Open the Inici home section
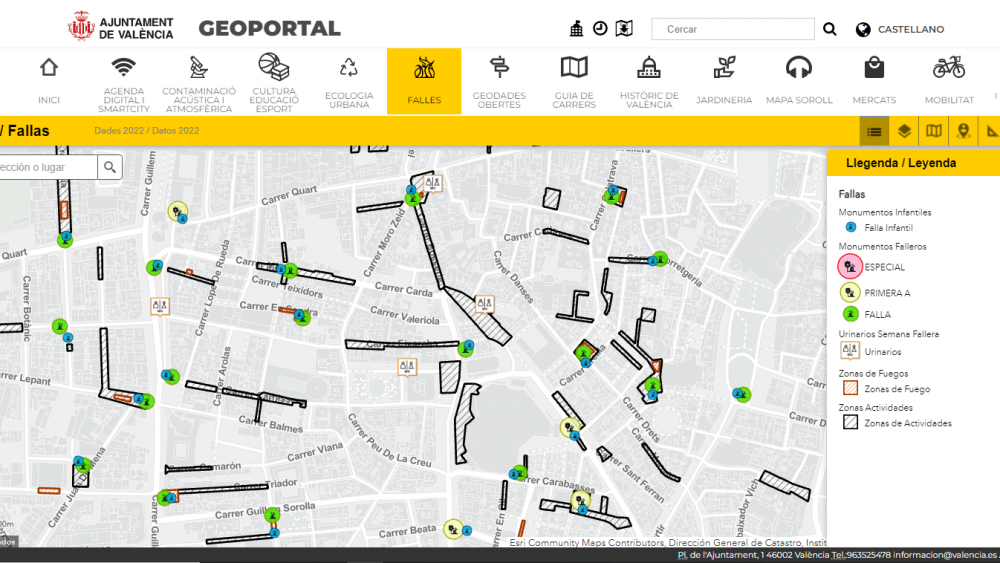This screenshot has width=1000, height=563. (x=48, y=80)
